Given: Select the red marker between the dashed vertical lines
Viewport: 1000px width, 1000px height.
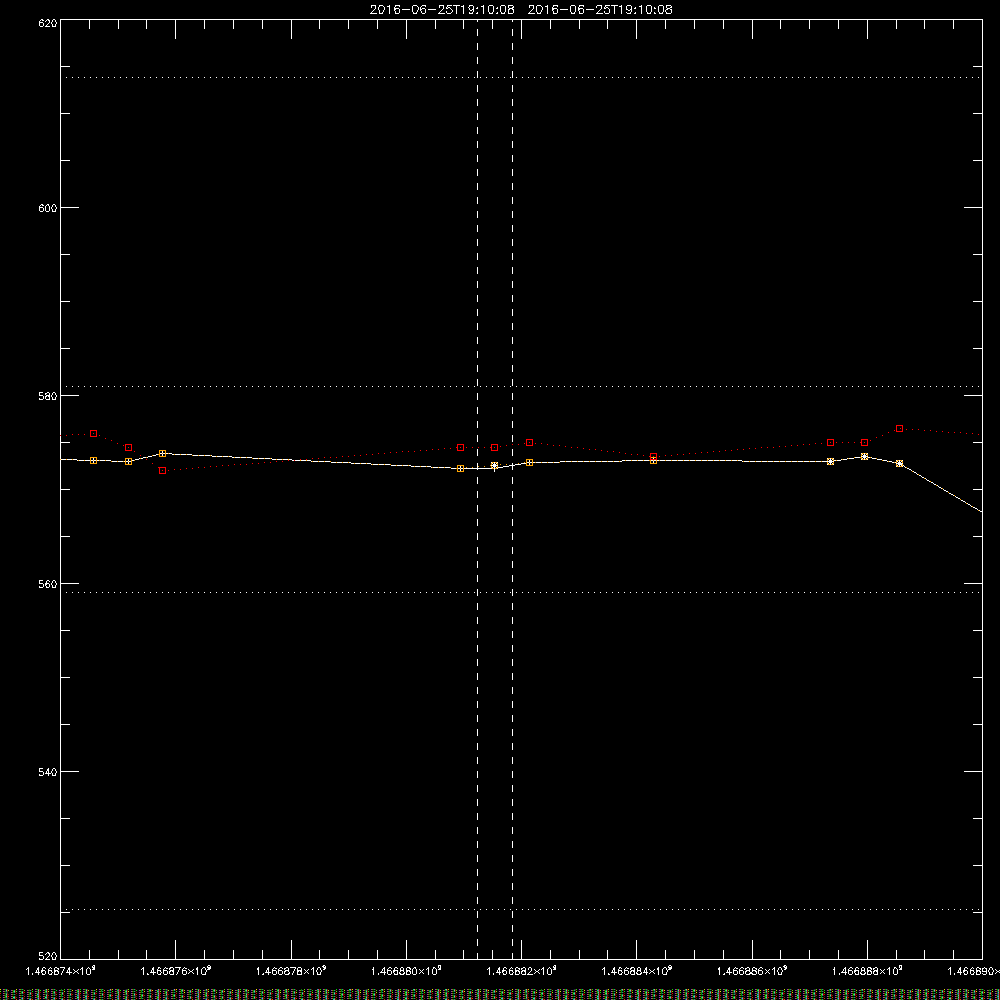Looking at the screenshot, I should click(x=494, y=448).
